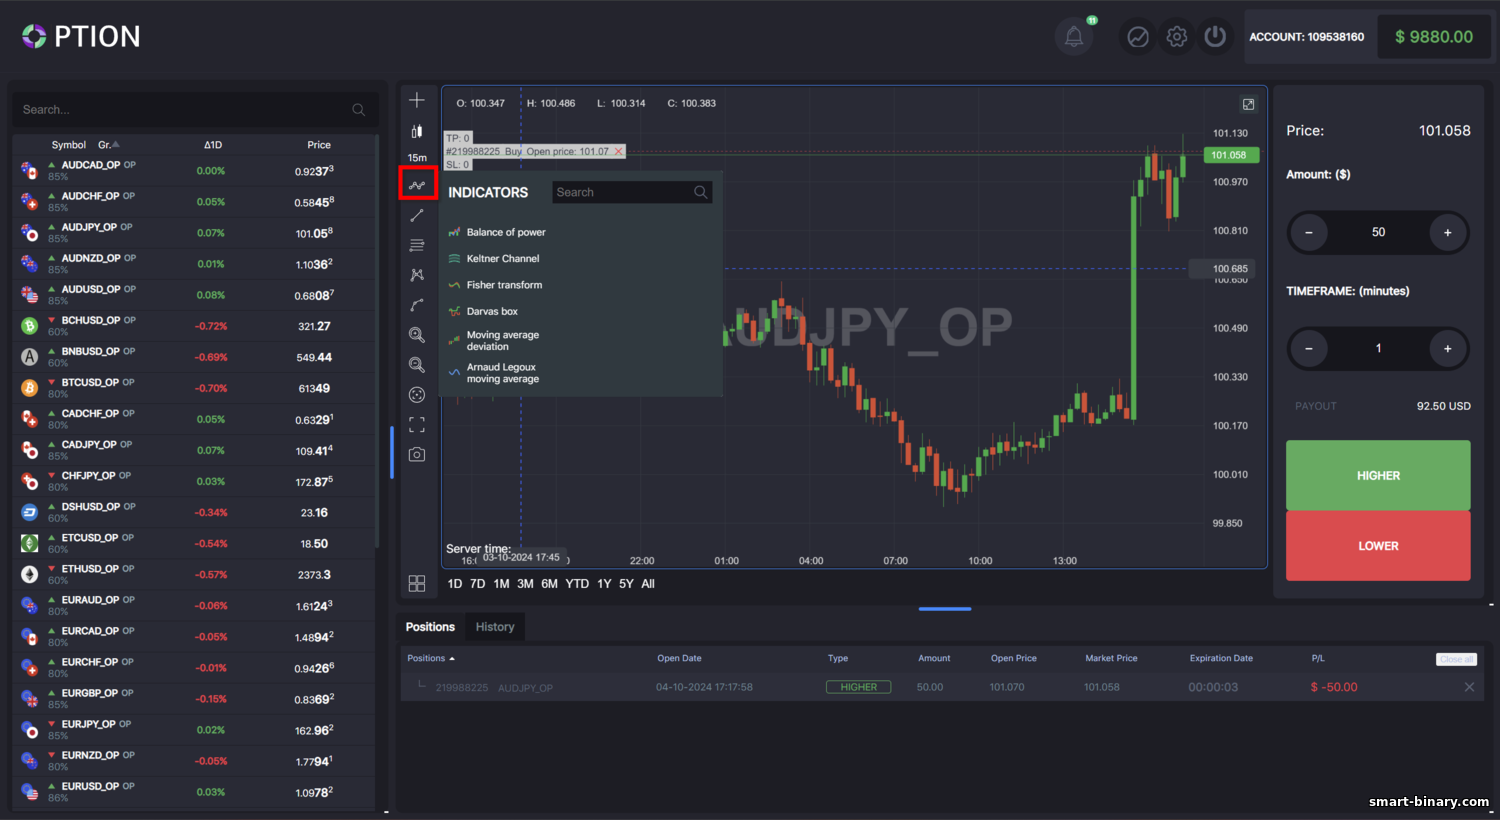Open the chart analytics icon in header
This screenshot has height=820, width=1500.
(1138, 37)
